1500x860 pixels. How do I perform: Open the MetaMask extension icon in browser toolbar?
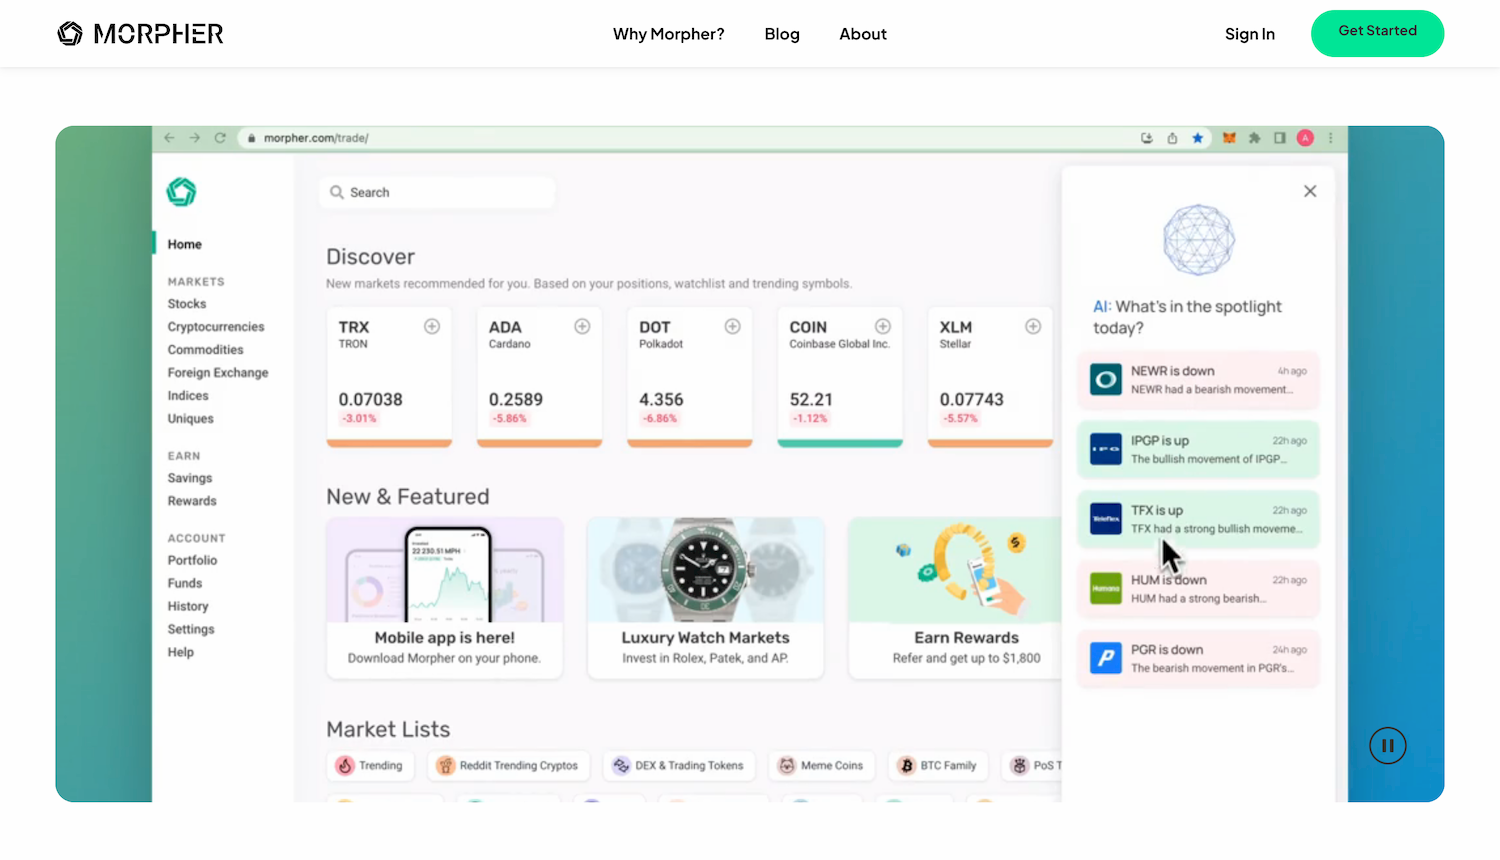point(1227,138)
